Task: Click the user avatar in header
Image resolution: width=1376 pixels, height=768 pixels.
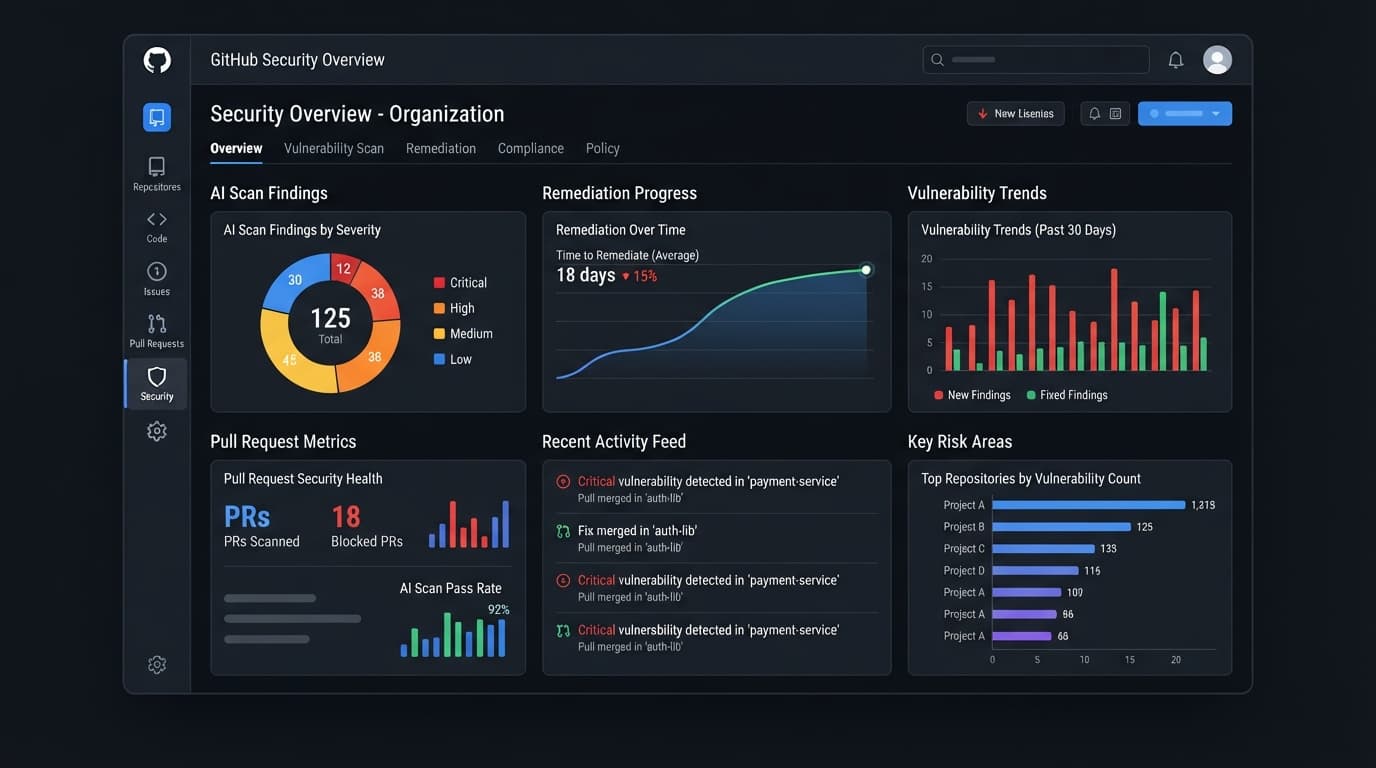Action: tap(1217, 60)
